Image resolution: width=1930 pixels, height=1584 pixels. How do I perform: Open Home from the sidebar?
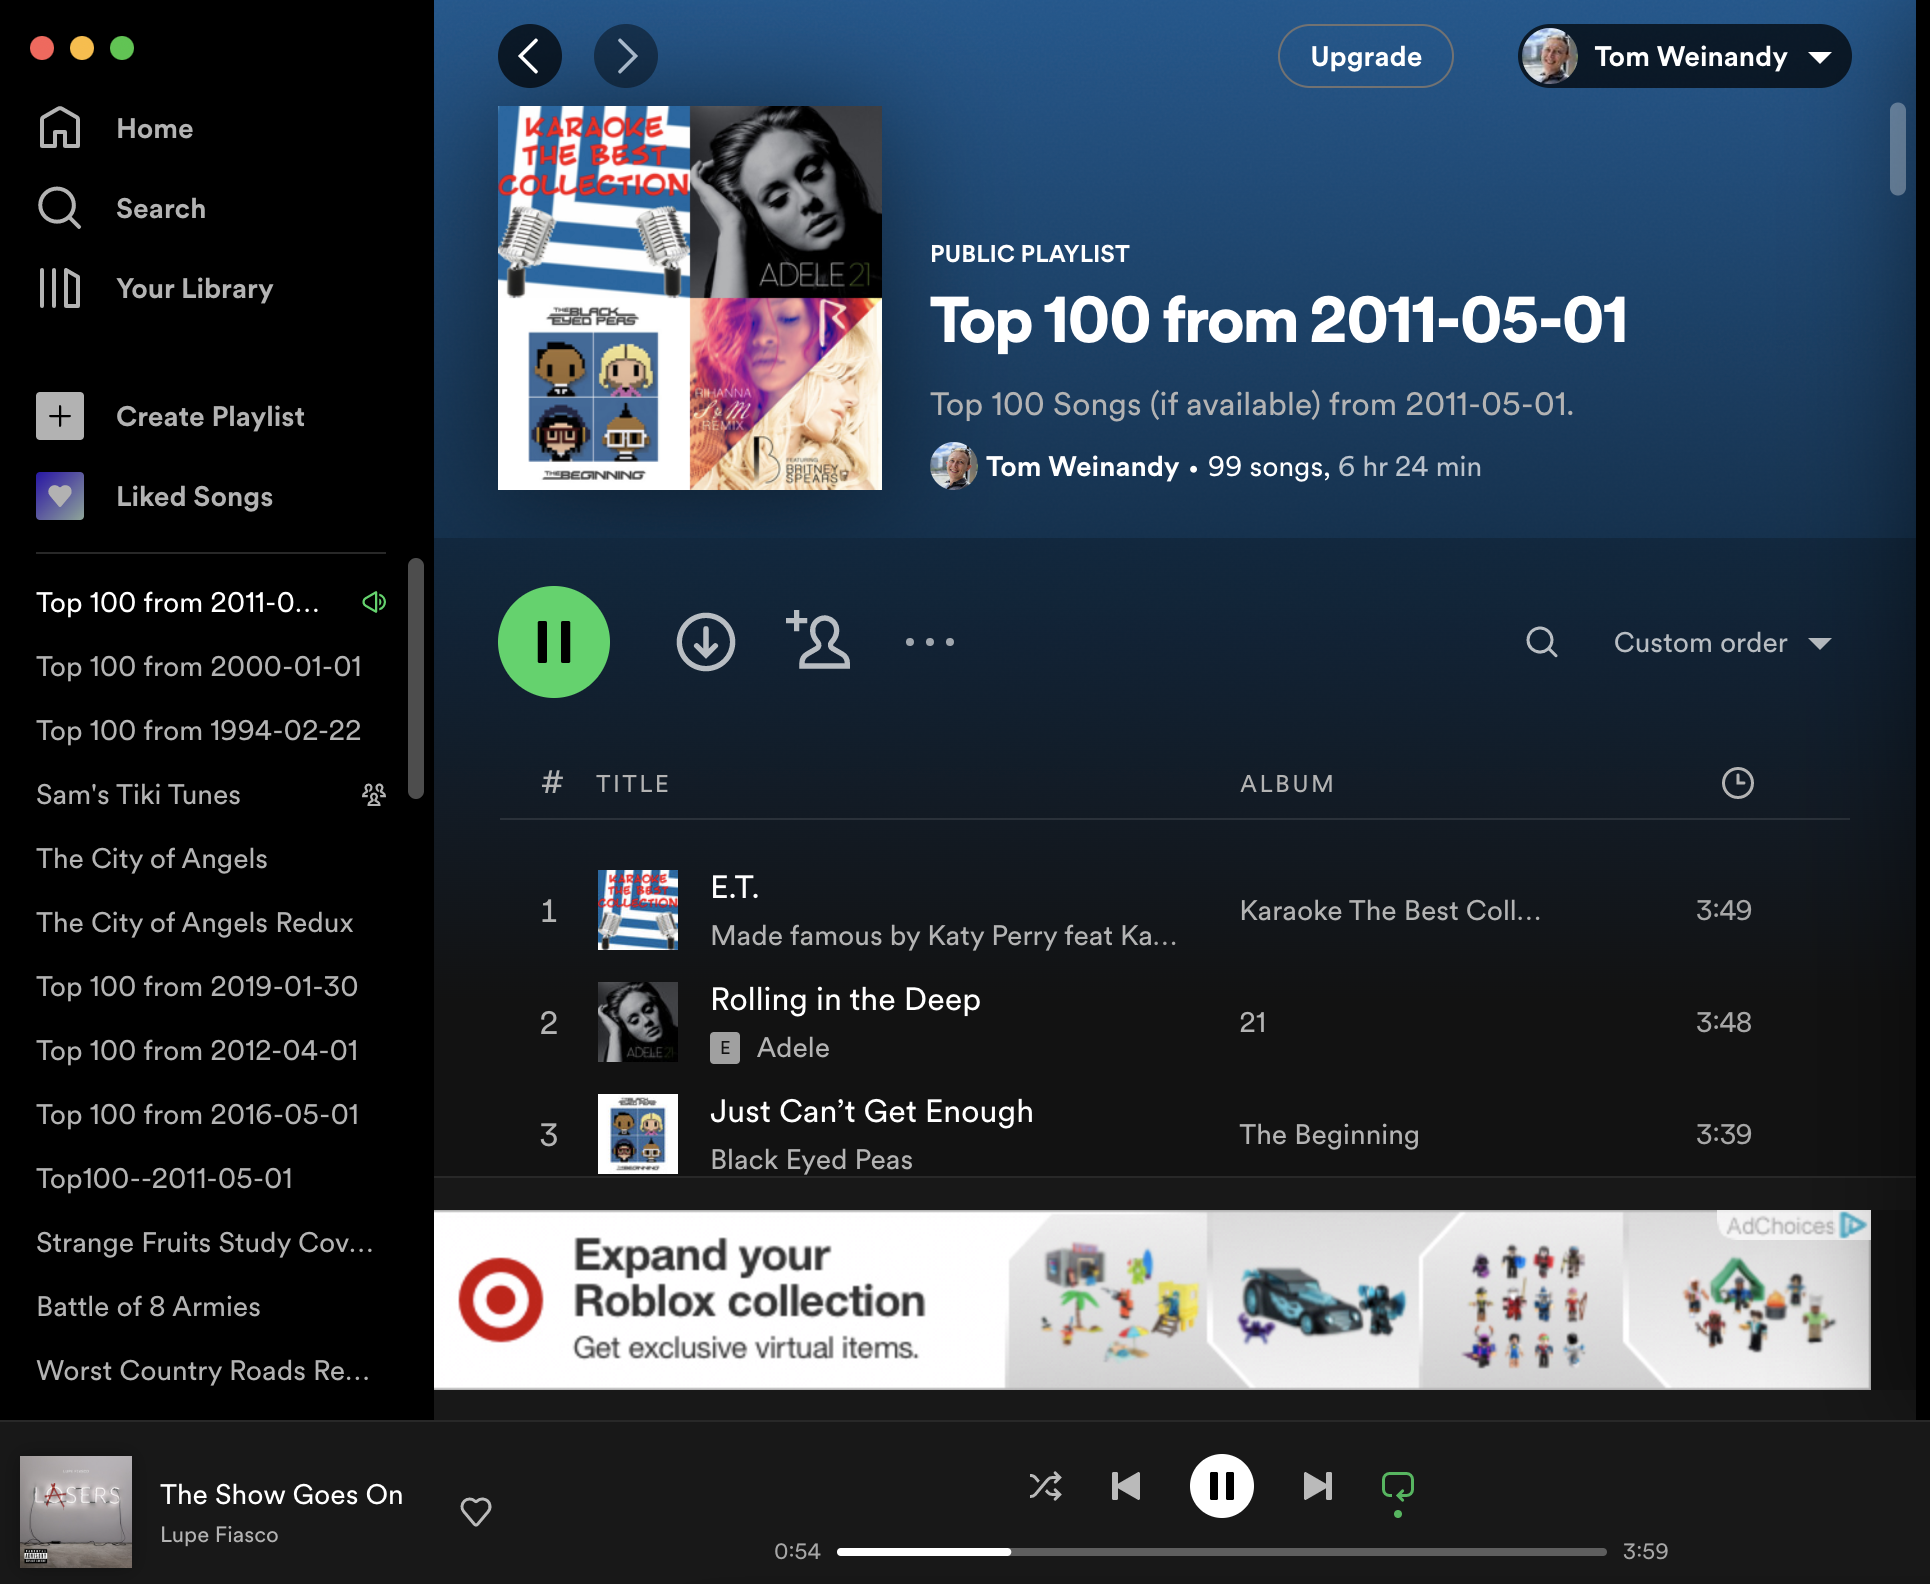point(115,128)
